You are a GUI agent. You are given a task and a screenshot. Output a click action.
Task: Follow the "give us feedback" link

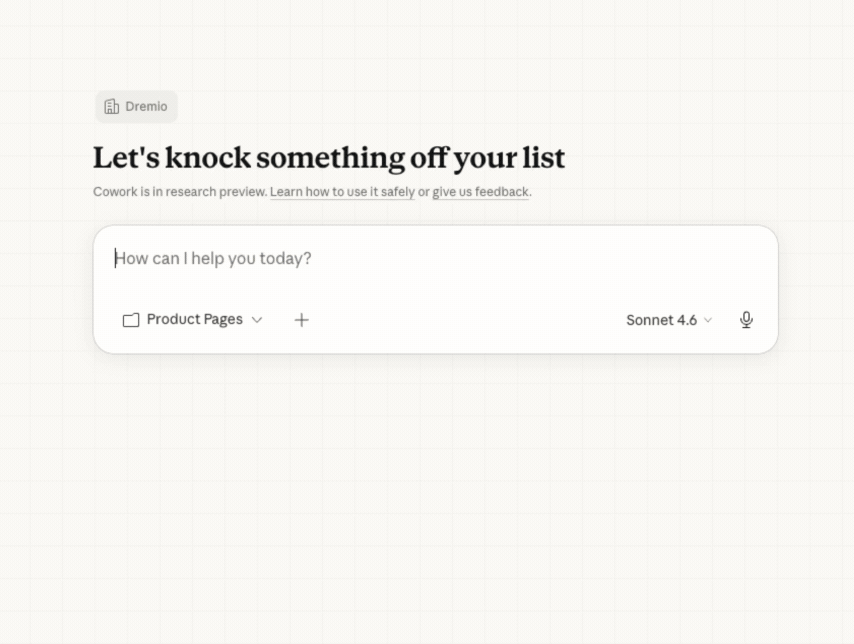(x=480, y=192)
